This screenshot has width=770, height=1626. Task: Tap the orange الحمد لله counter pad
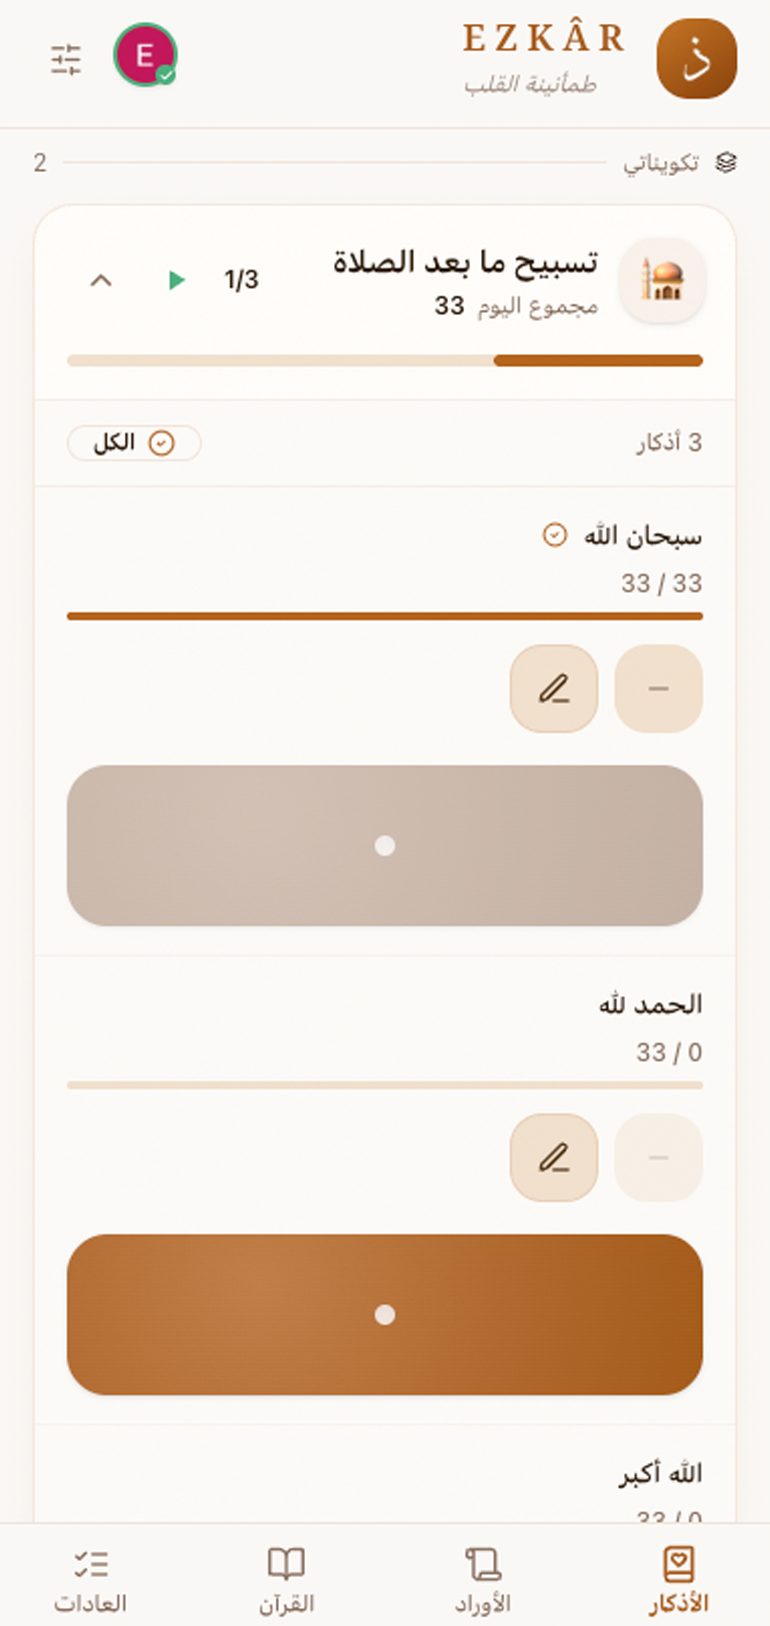pos(385,1315)
